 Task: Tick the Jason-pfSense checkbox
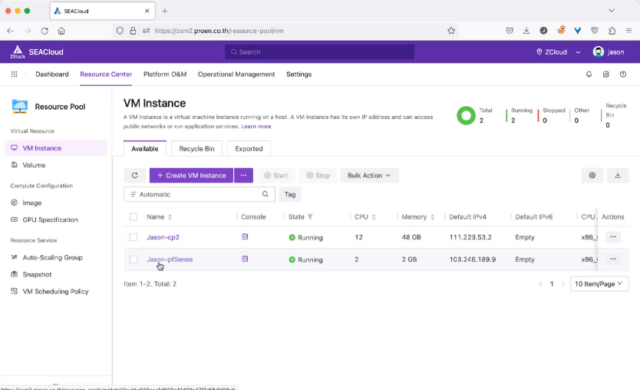point(133,259)
